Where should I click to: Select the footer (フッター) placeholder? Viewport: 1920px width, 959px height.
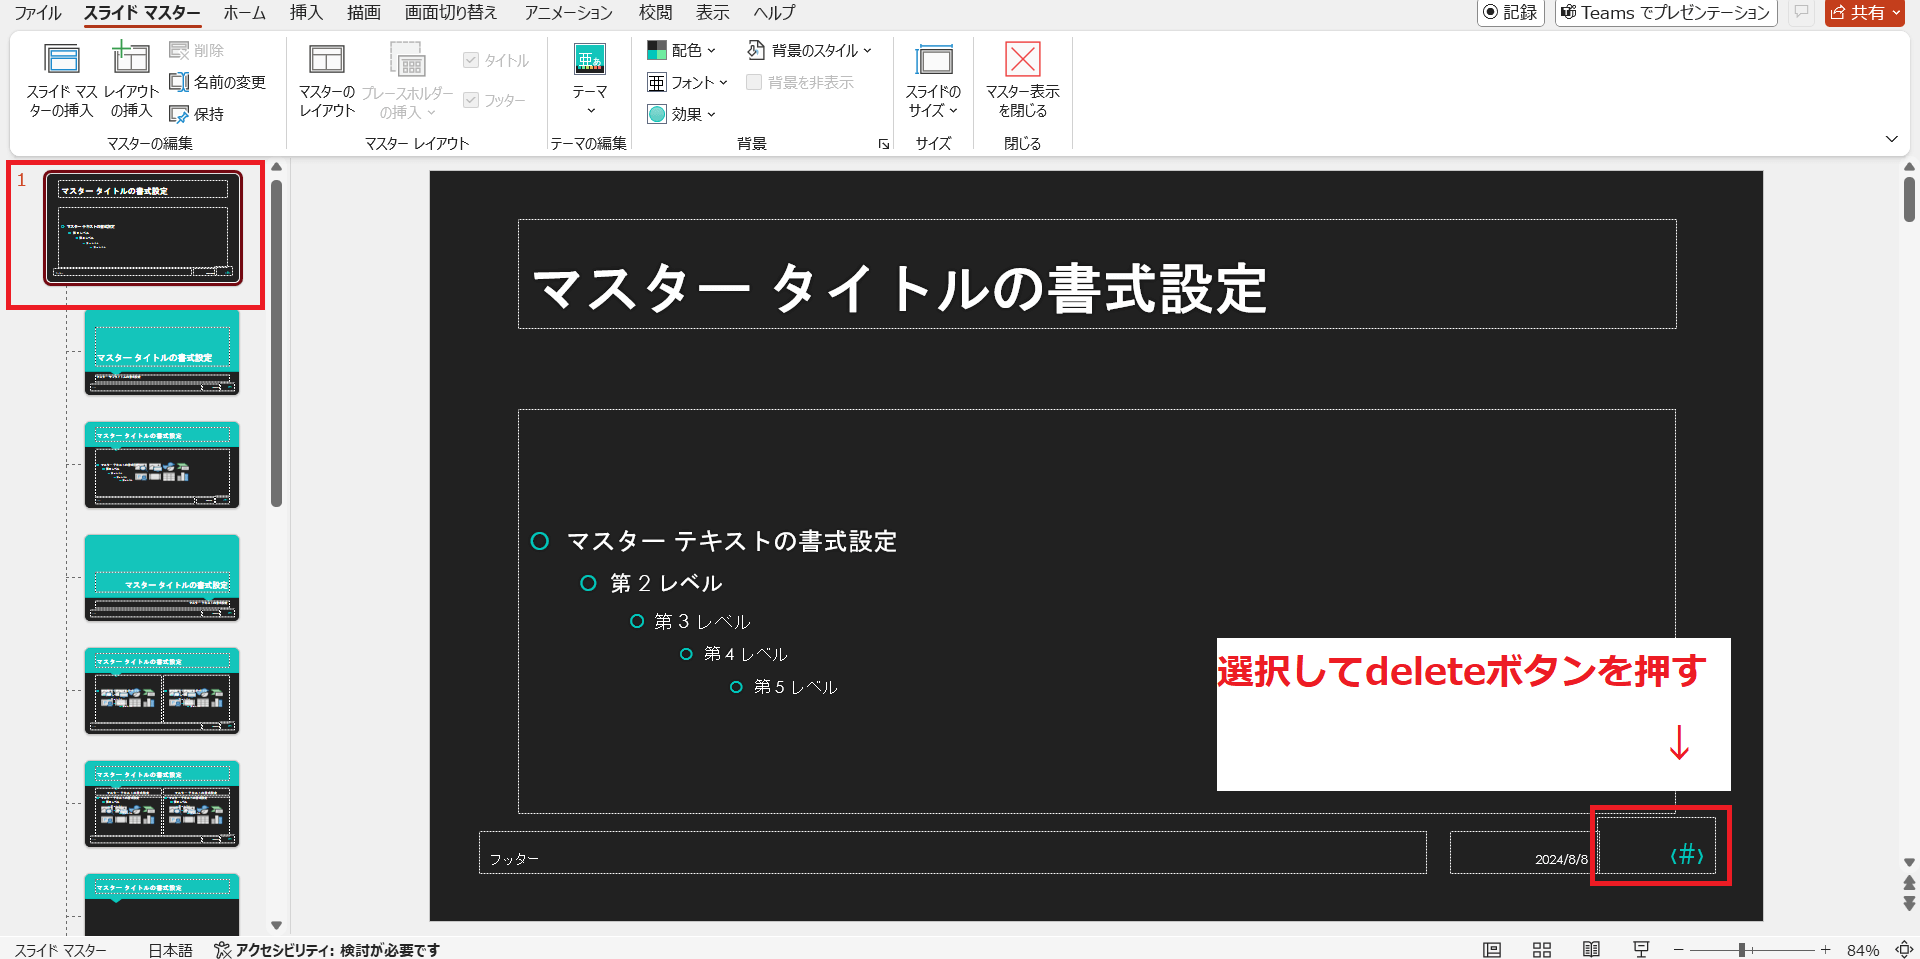[952, 853]
